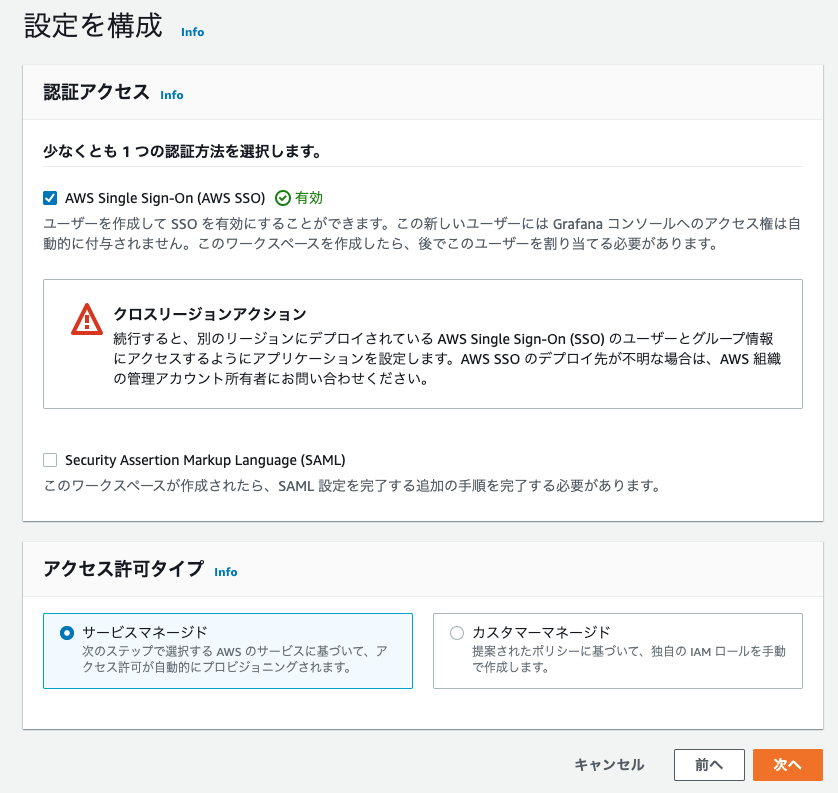This screenshot has width=838, height=793.
Task: Open the Info link beside 設定を構成
Action: 192,32
